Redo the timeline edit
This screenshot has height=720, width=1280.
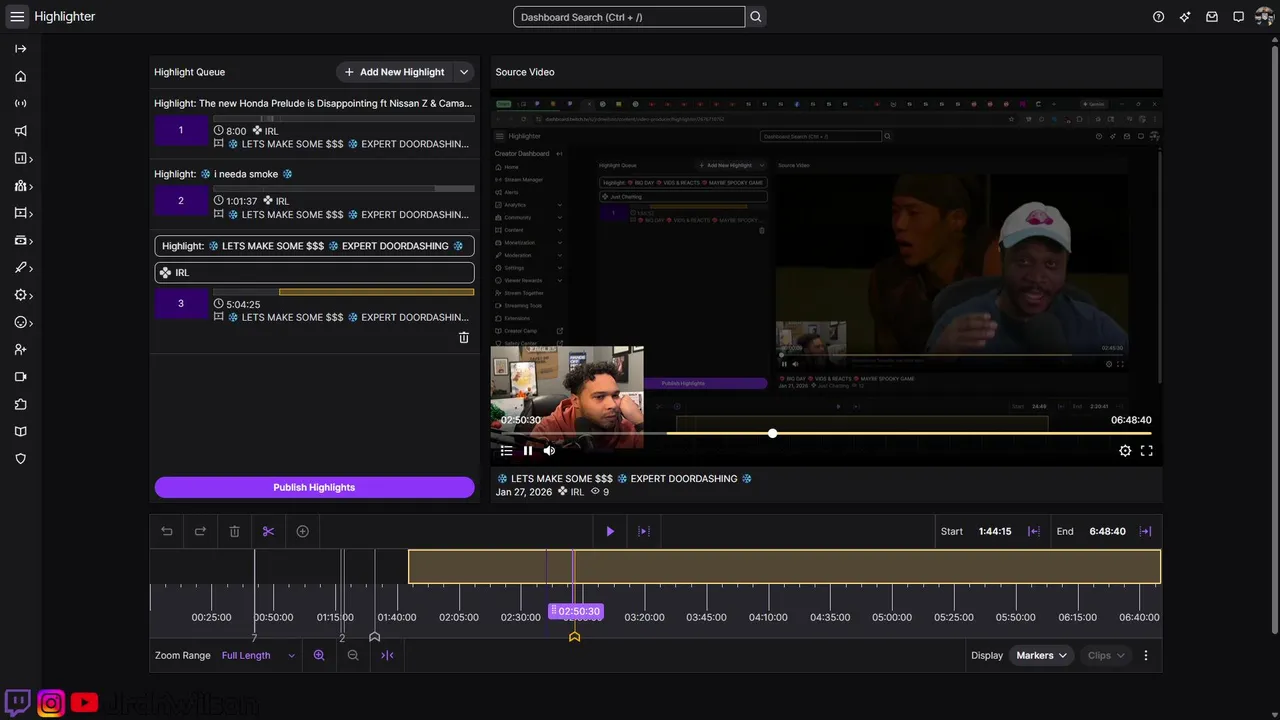(x=200, y=531)
